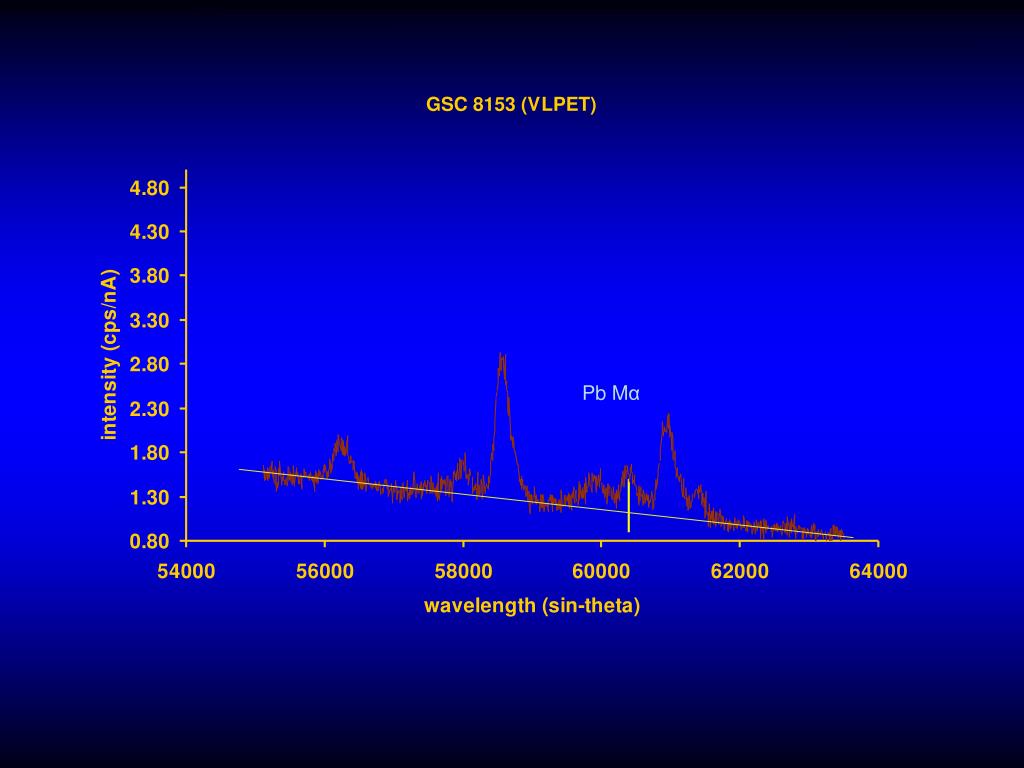Viewport: 1024px width, 768px height.
Task: Click the x-axis value '54000'
Action: tap(186, 571)
